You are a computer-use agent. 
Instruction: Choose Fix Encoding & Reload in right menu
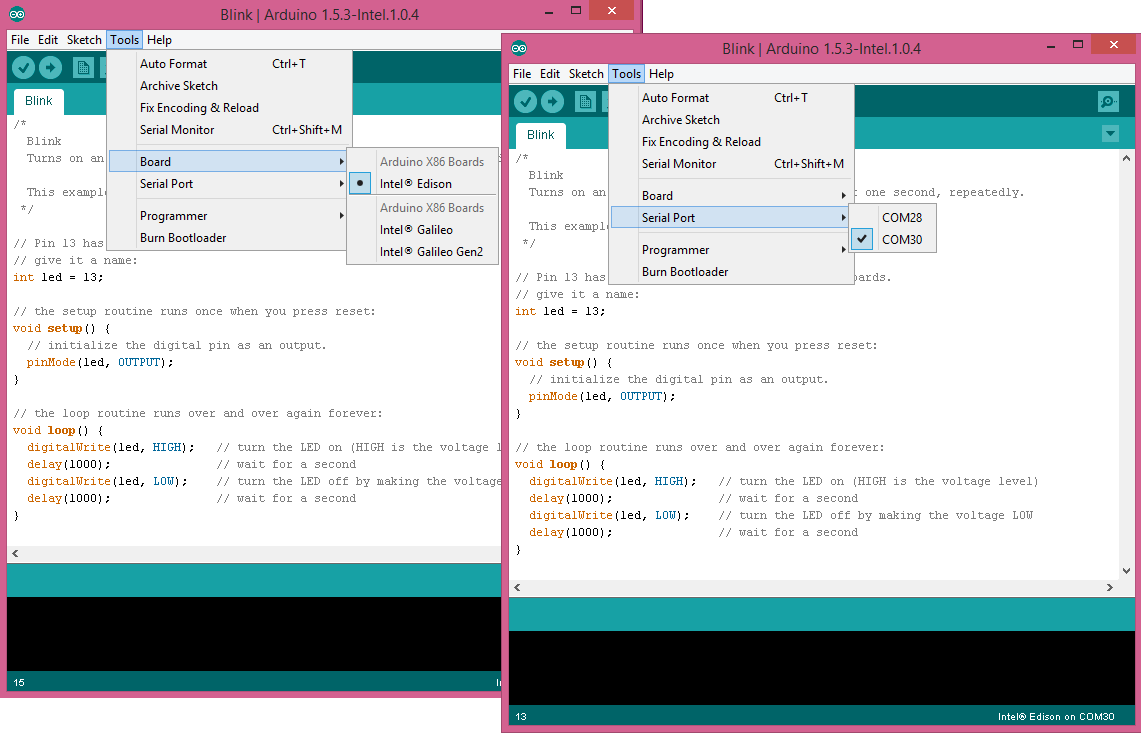(730, 141)
